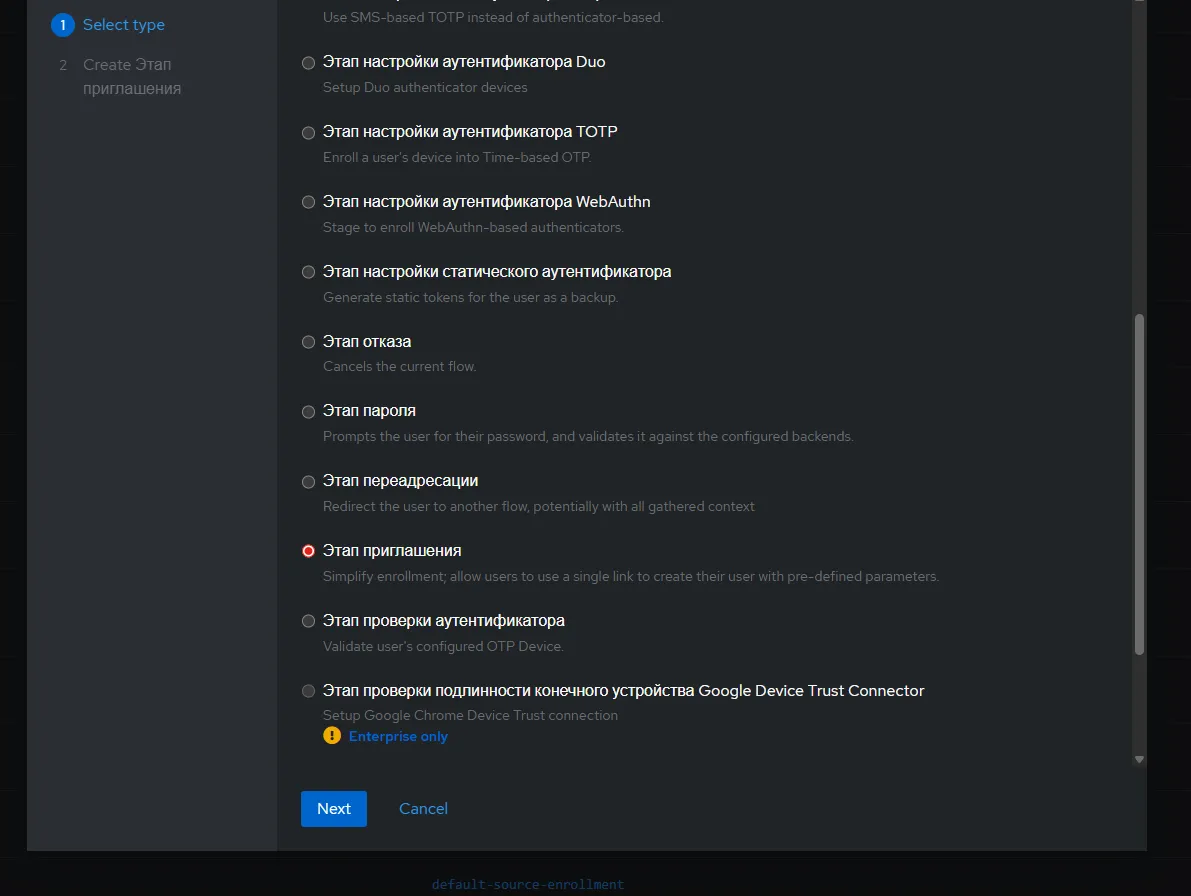Click the warning icon beside Enterprise only
This screenshot has height=896, width=1191.
tap(331, 735)
